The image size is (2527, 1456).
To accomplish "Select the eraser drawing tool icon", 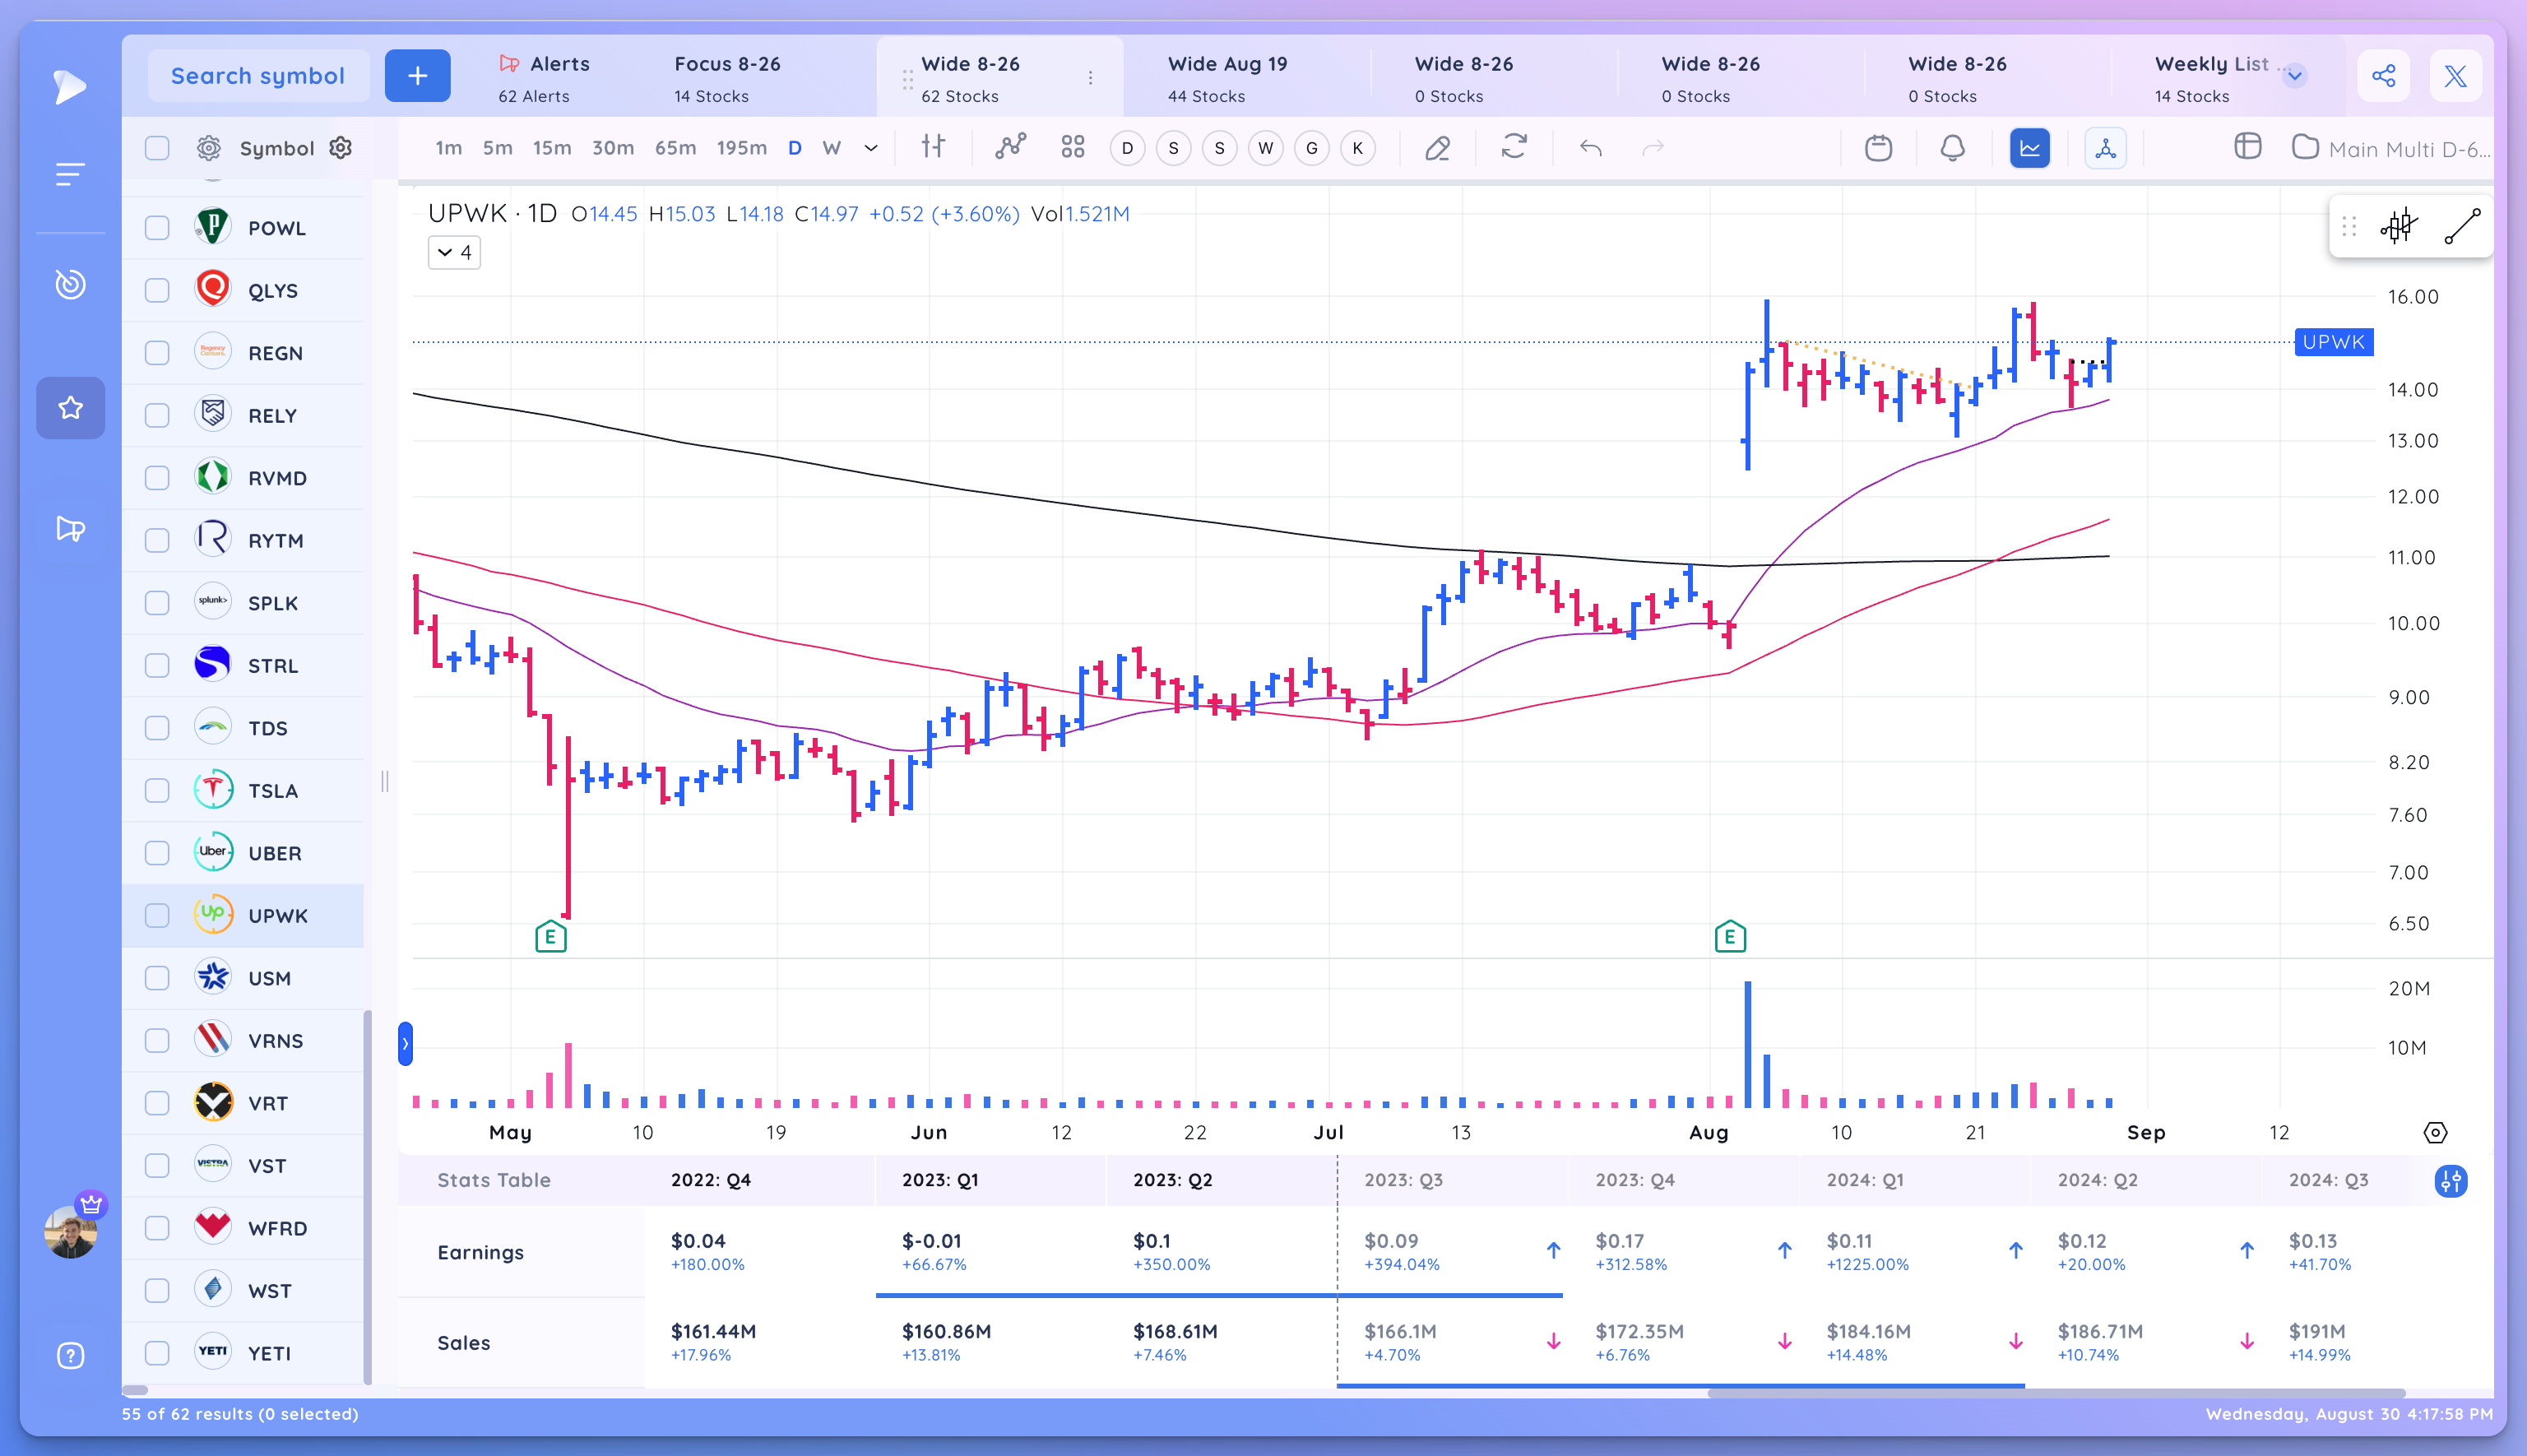I will [x=1437, y=148].
